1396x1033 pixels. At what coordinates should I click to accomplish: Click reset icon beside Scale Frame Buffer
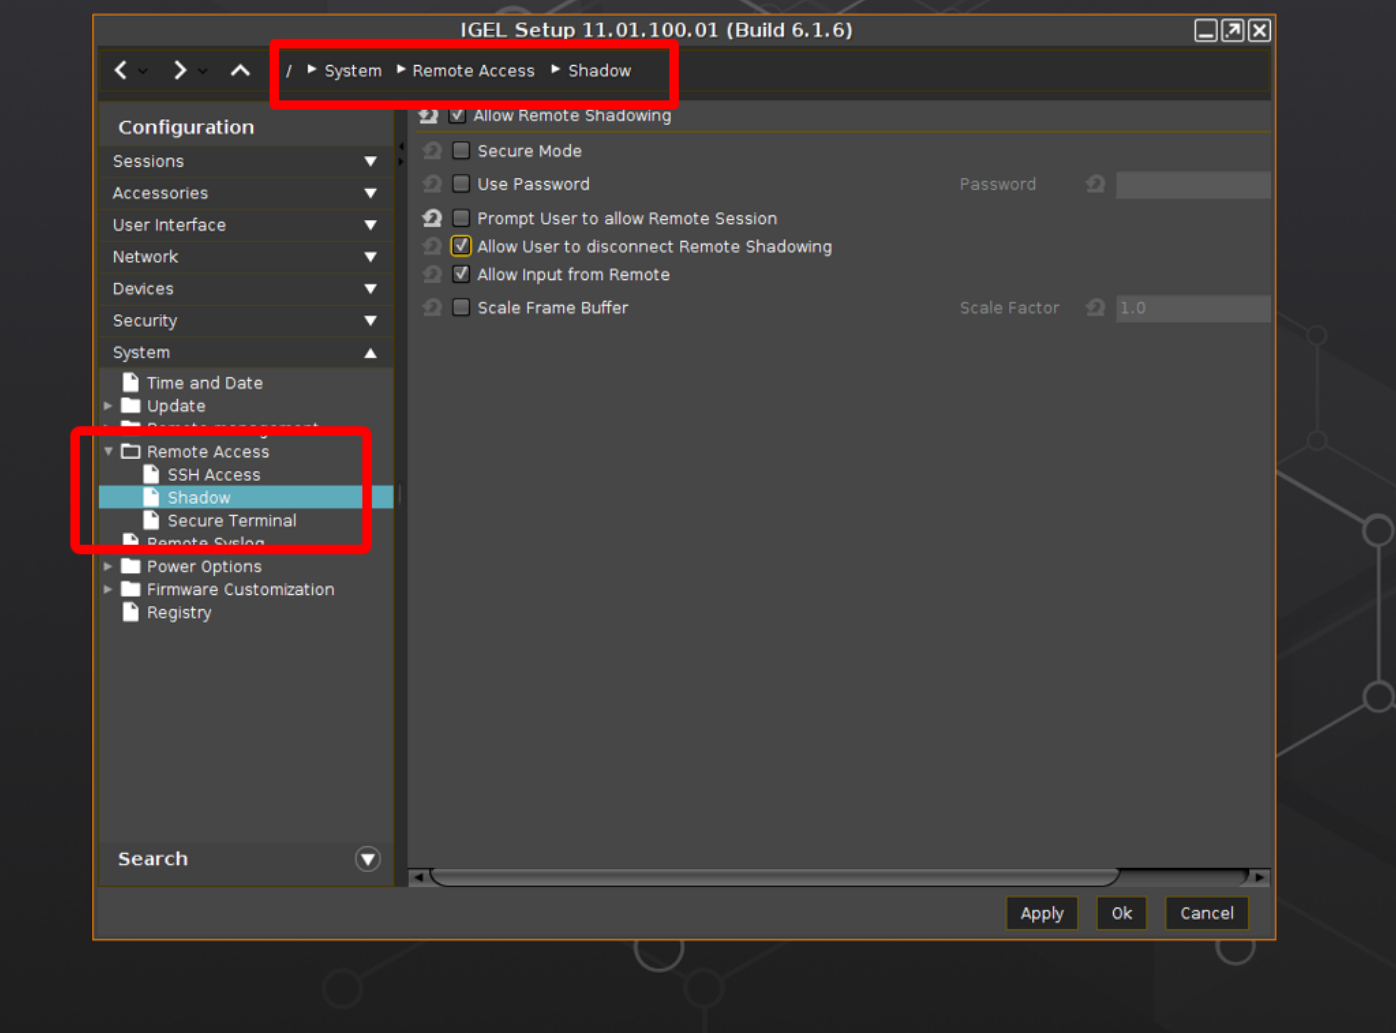tap(432, 307)
